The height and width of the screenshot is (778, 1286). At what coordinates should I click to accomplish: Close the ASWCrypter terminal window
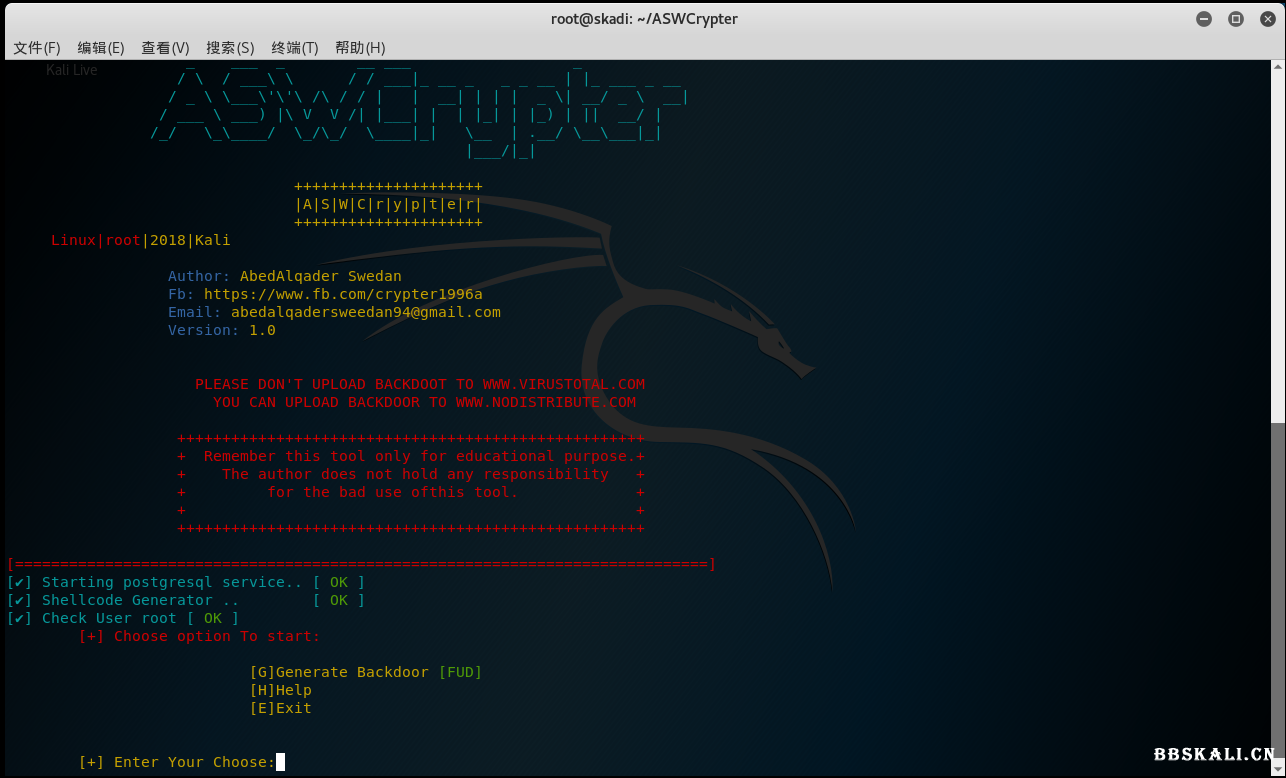pyautogui.click(x=1266, y=19)
